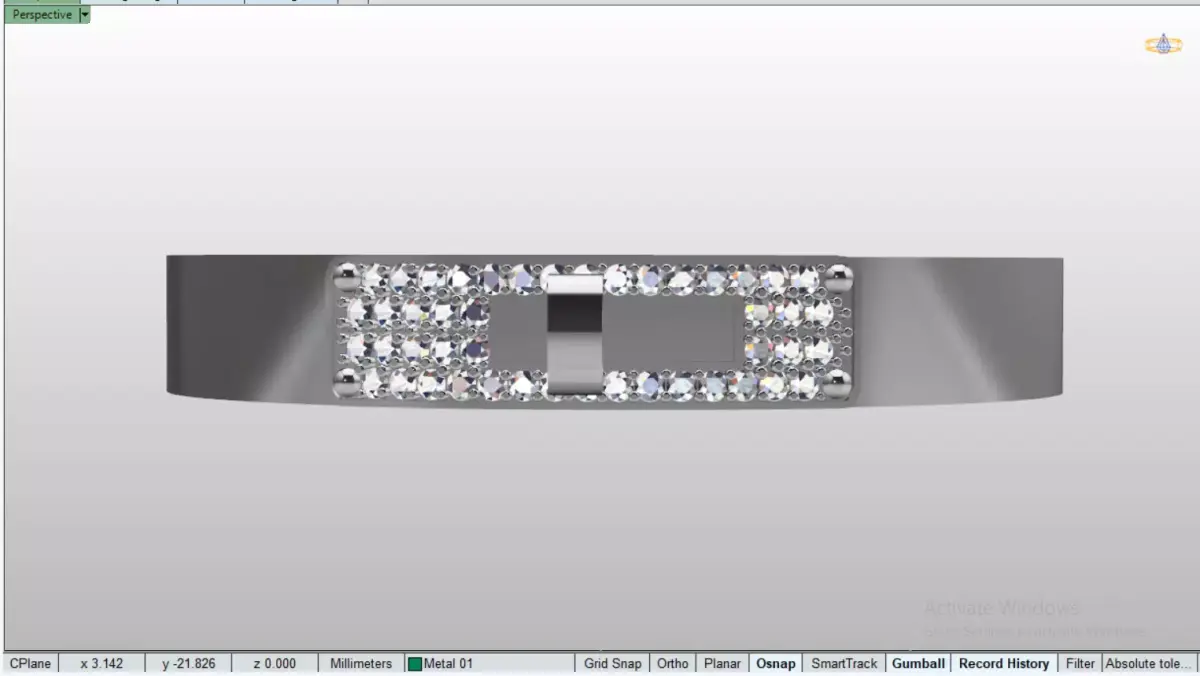Click the Absolute tolerance status field
The image size is (1200, 676).
point(1150,663)
